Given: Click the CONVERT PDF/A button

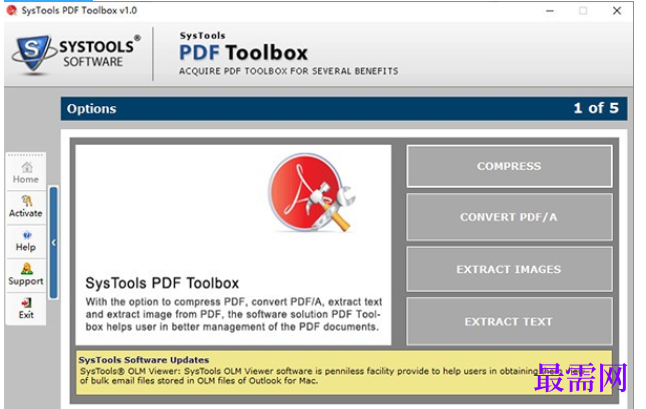Looking at the screenshot, I should (x=509, y=217).
